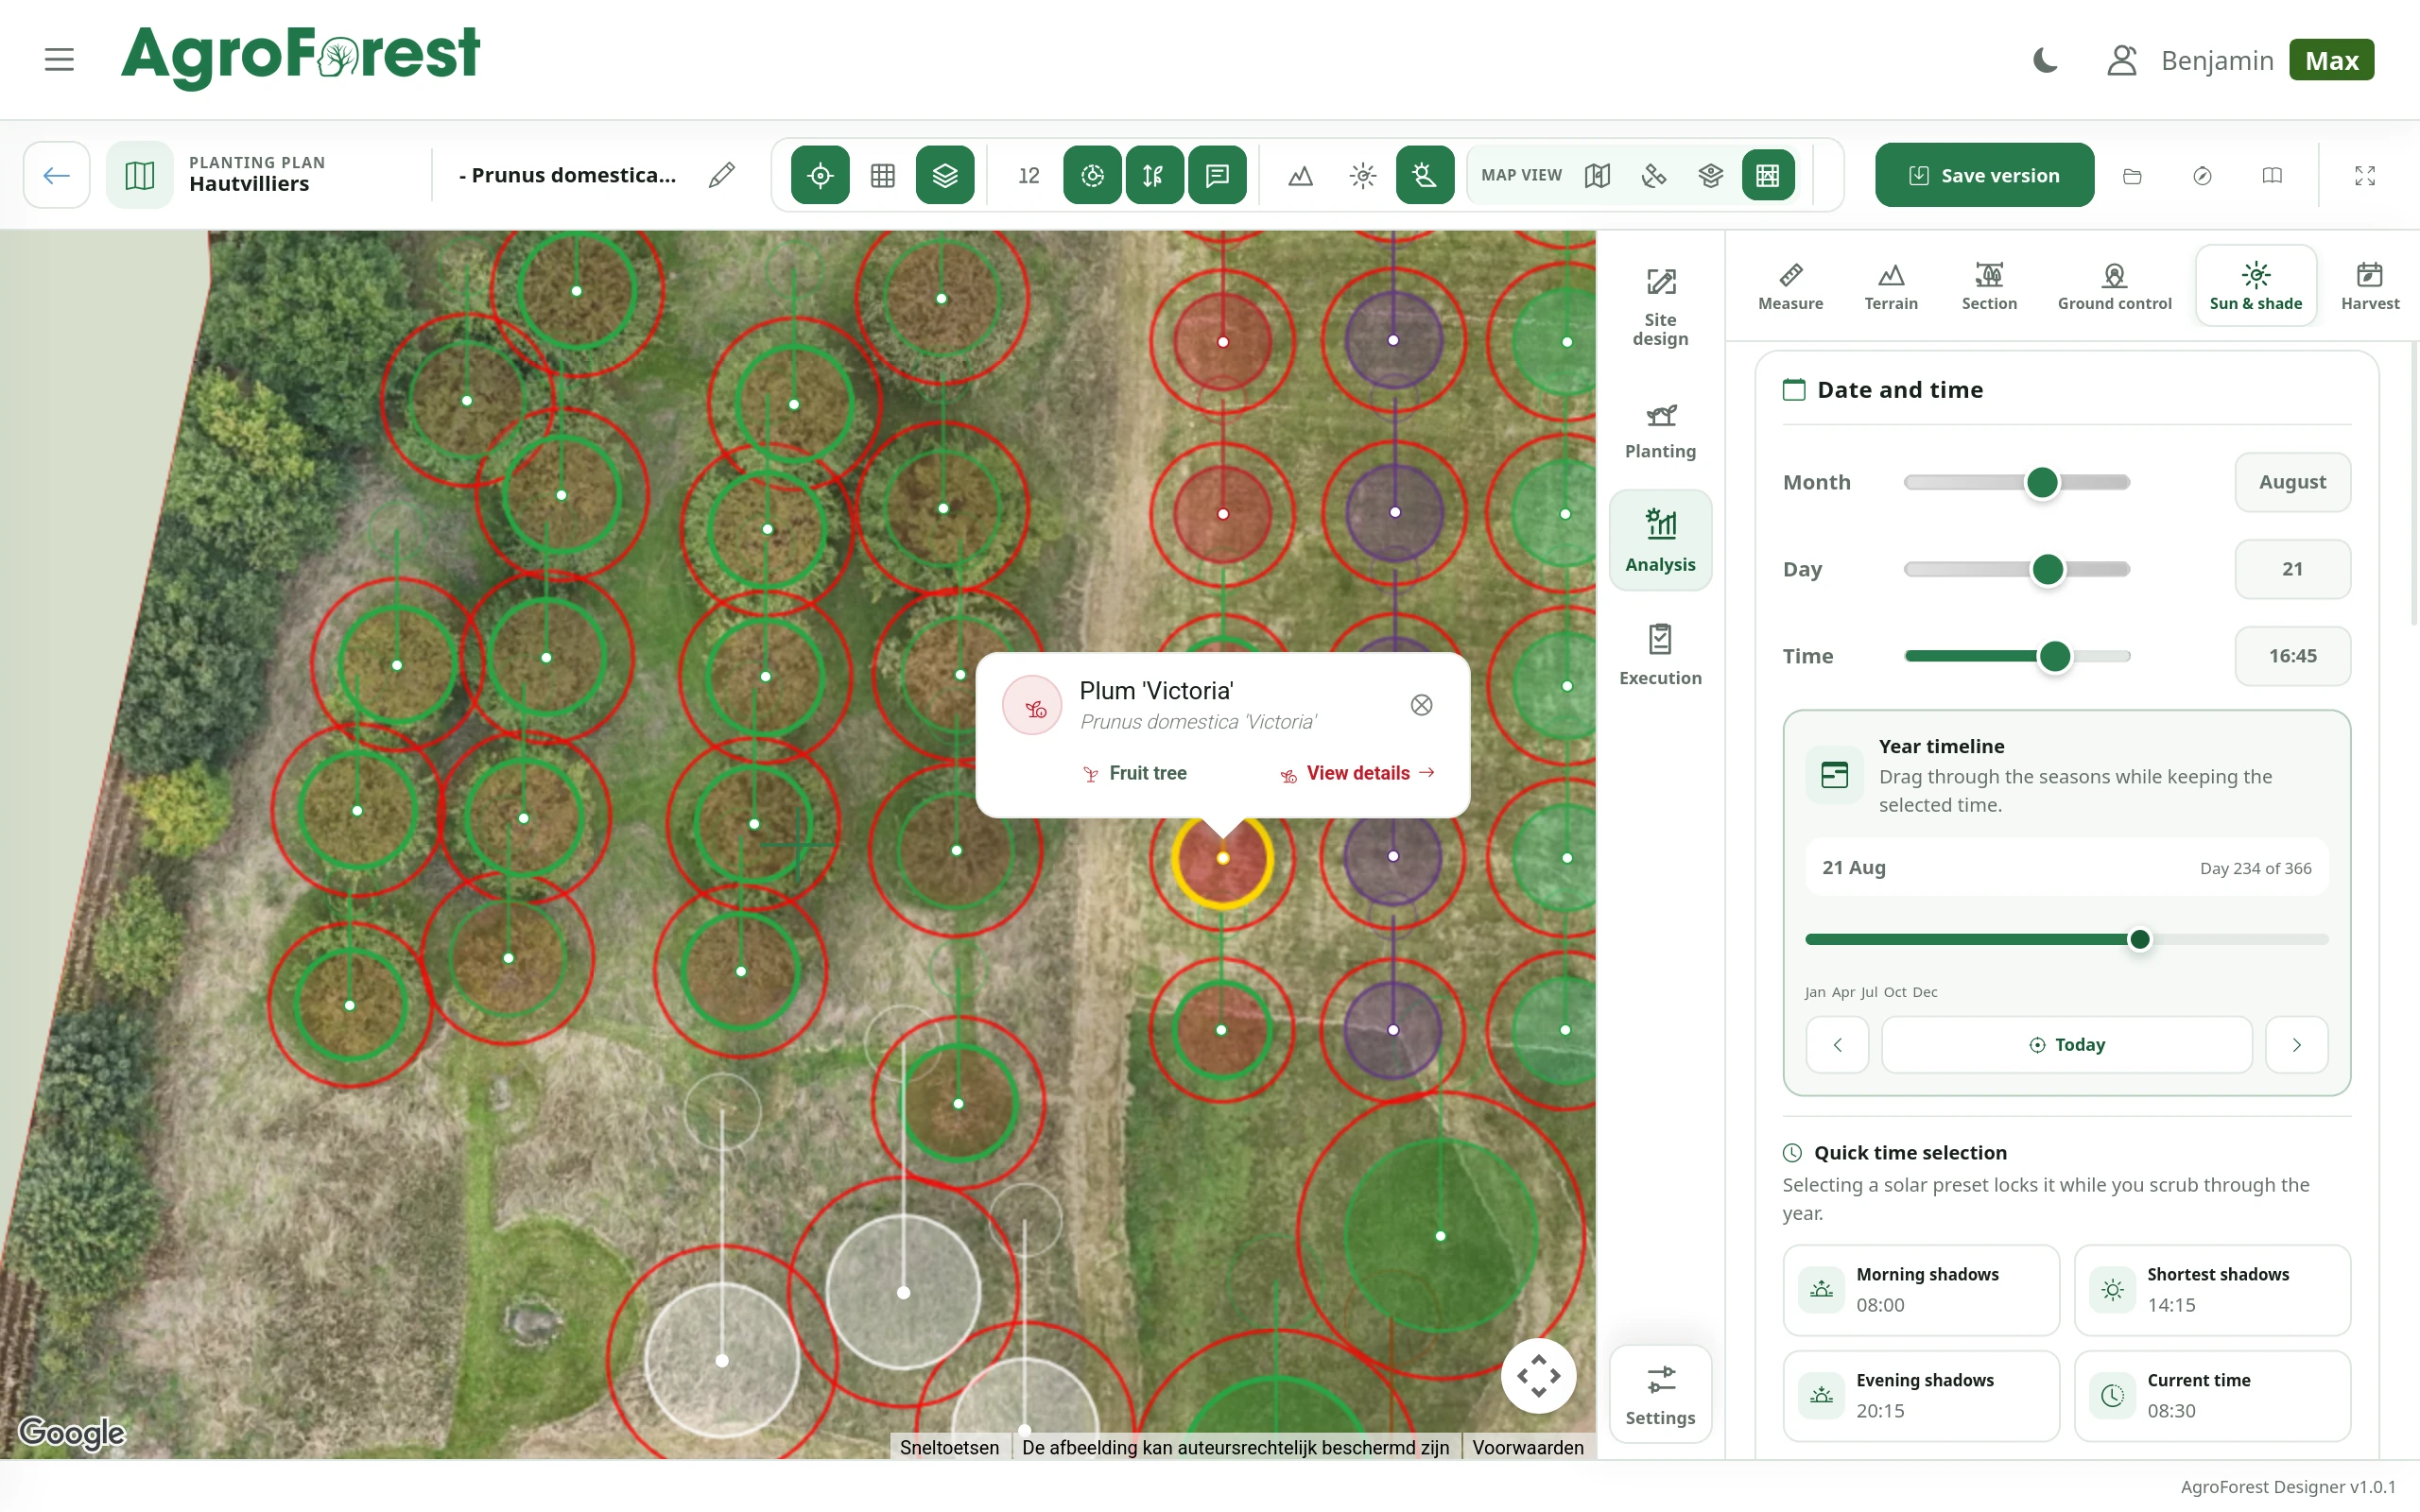Click the map pan control button
Screen dimensions: 2420x1512
point(1538,1376)
